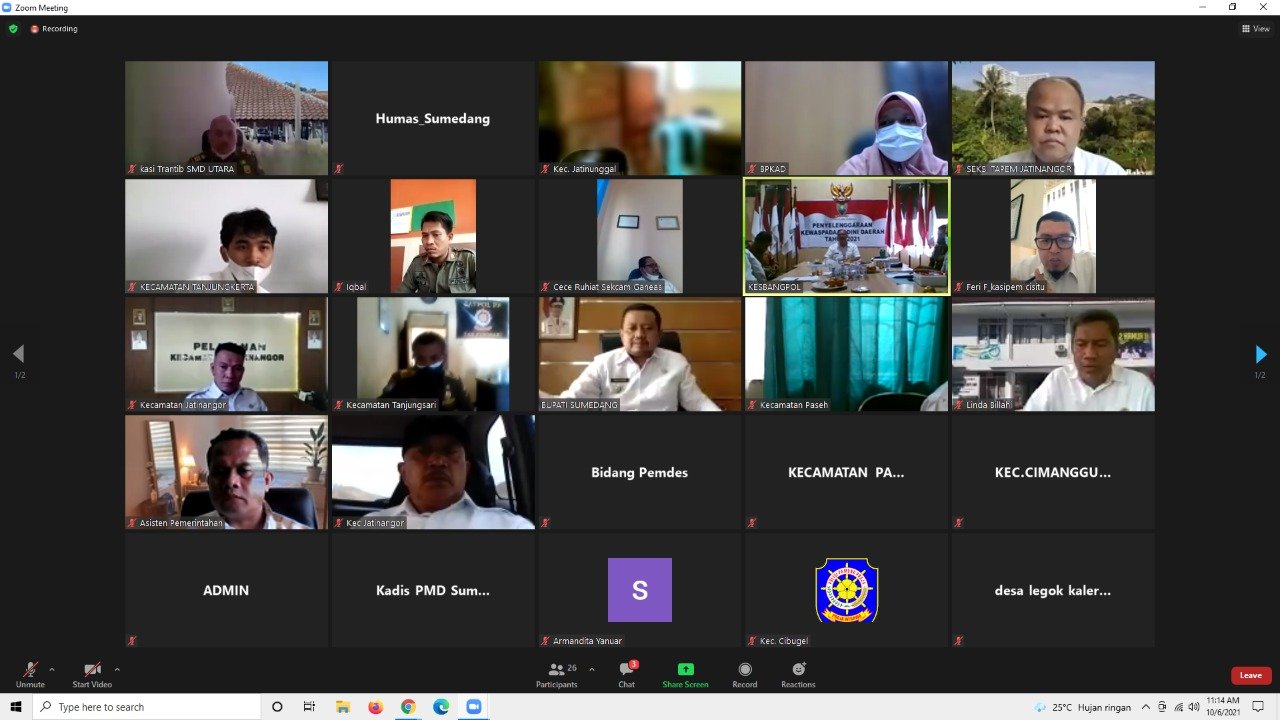Open the Participants panel

556,671
